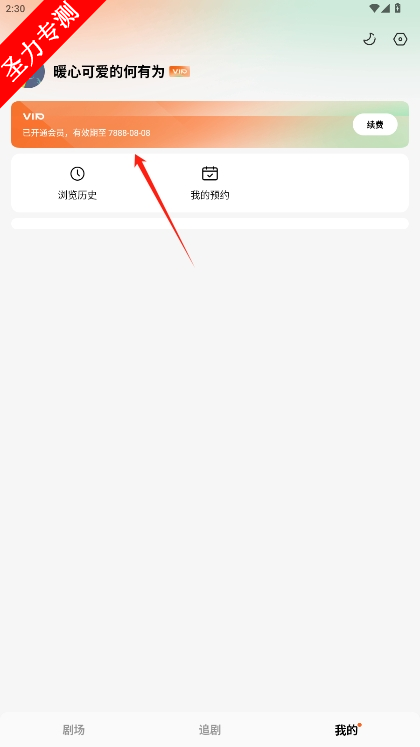Switch to the 追剧 tab

[210, 729]
